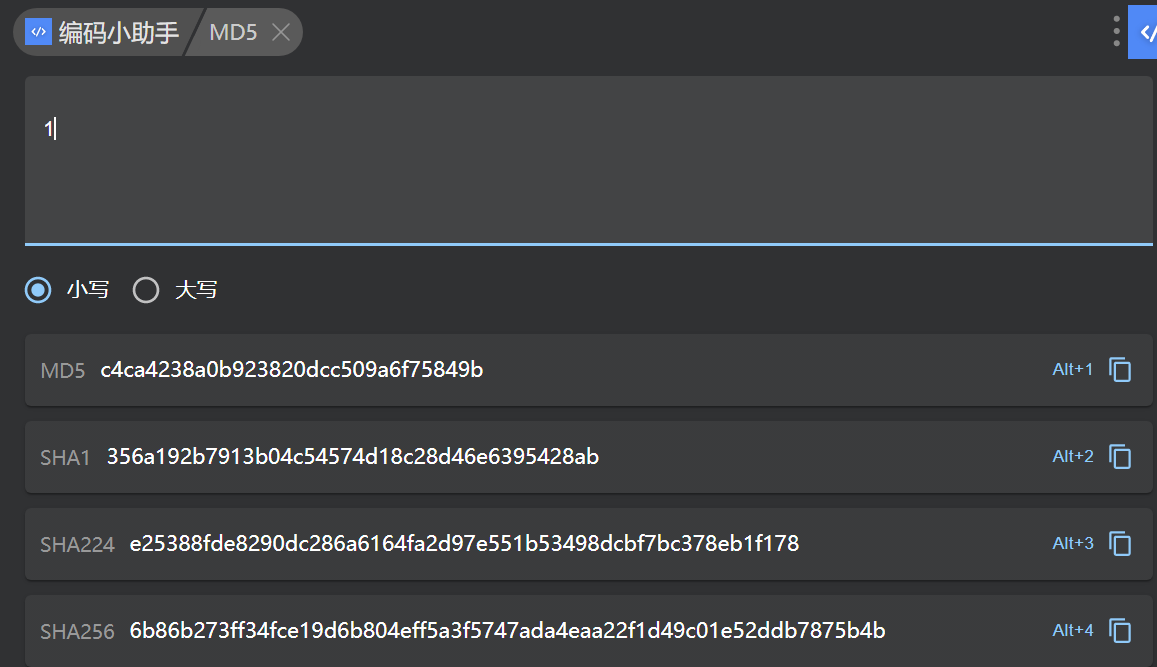Click the blue code icon at top right
This screenshot has height=667, width=1157.
(1144, 32)
